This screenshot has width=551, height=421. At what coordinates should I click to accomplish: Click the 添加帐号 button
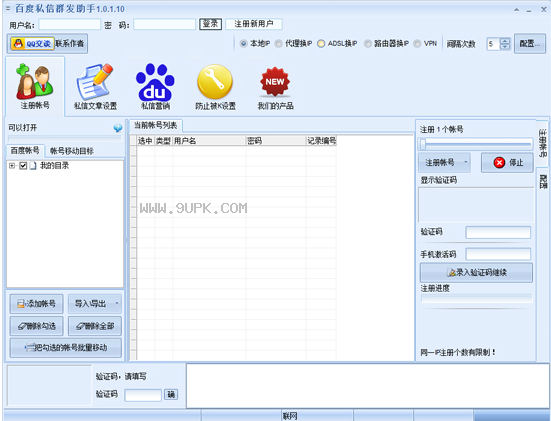[36, 304]
